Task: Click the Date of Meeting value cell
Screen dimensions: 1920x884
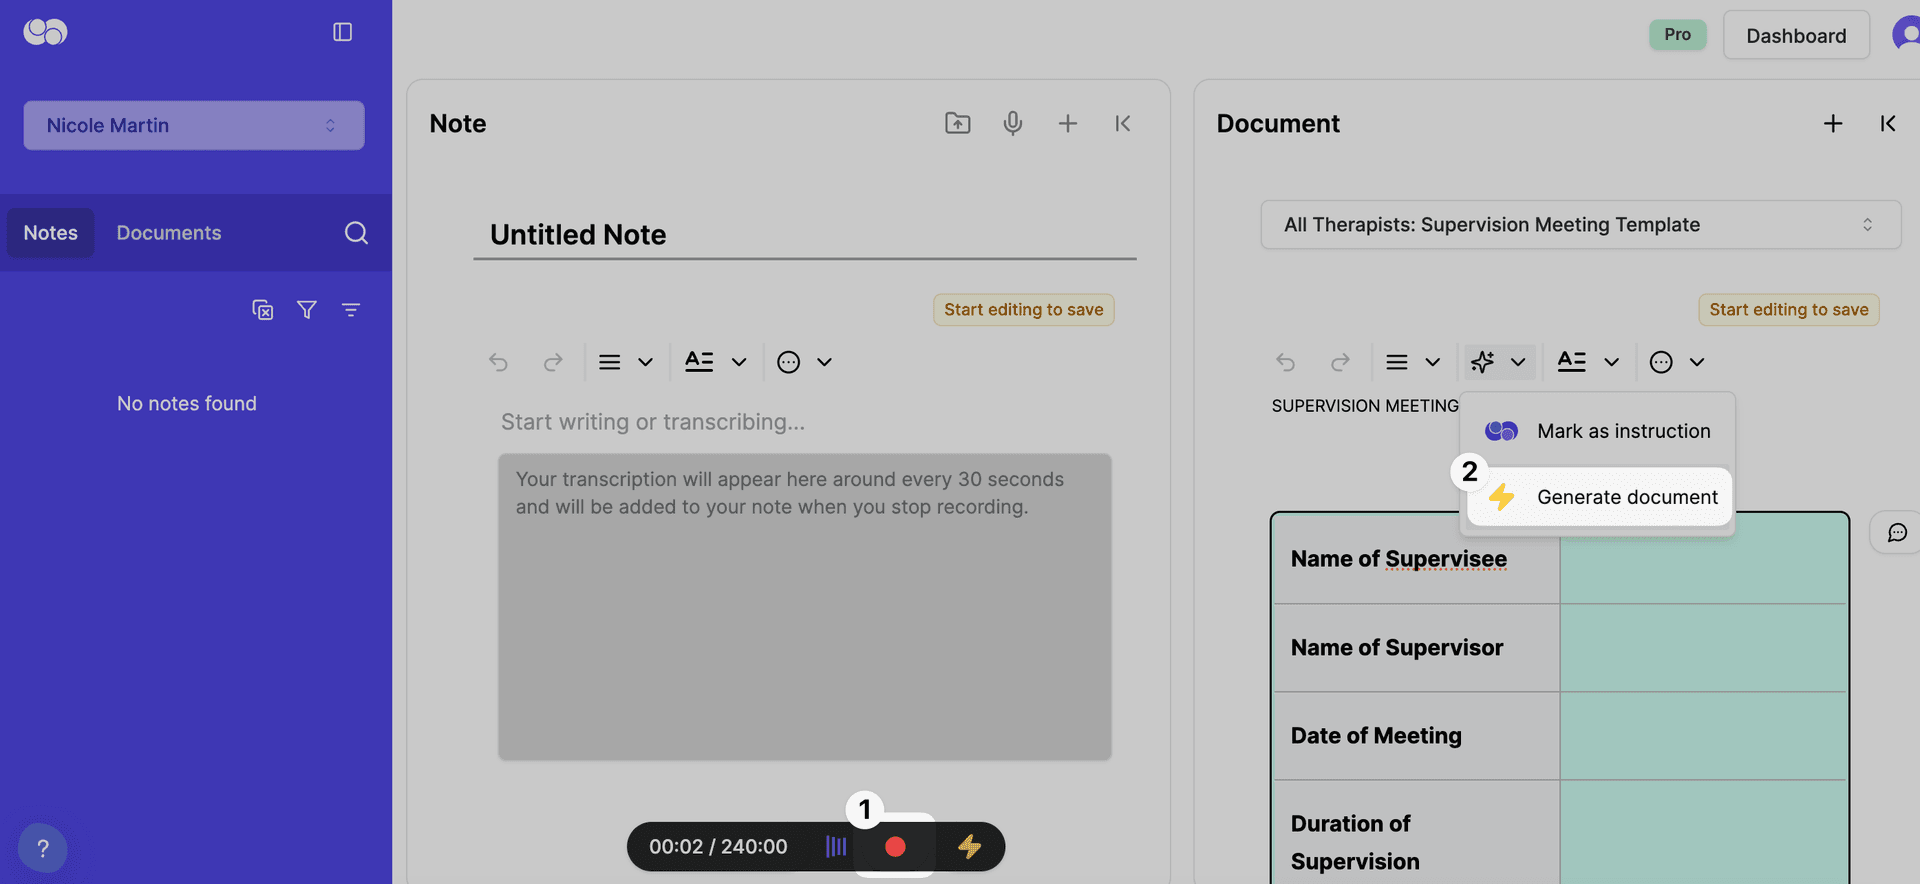Action: tap(1703, 736)
